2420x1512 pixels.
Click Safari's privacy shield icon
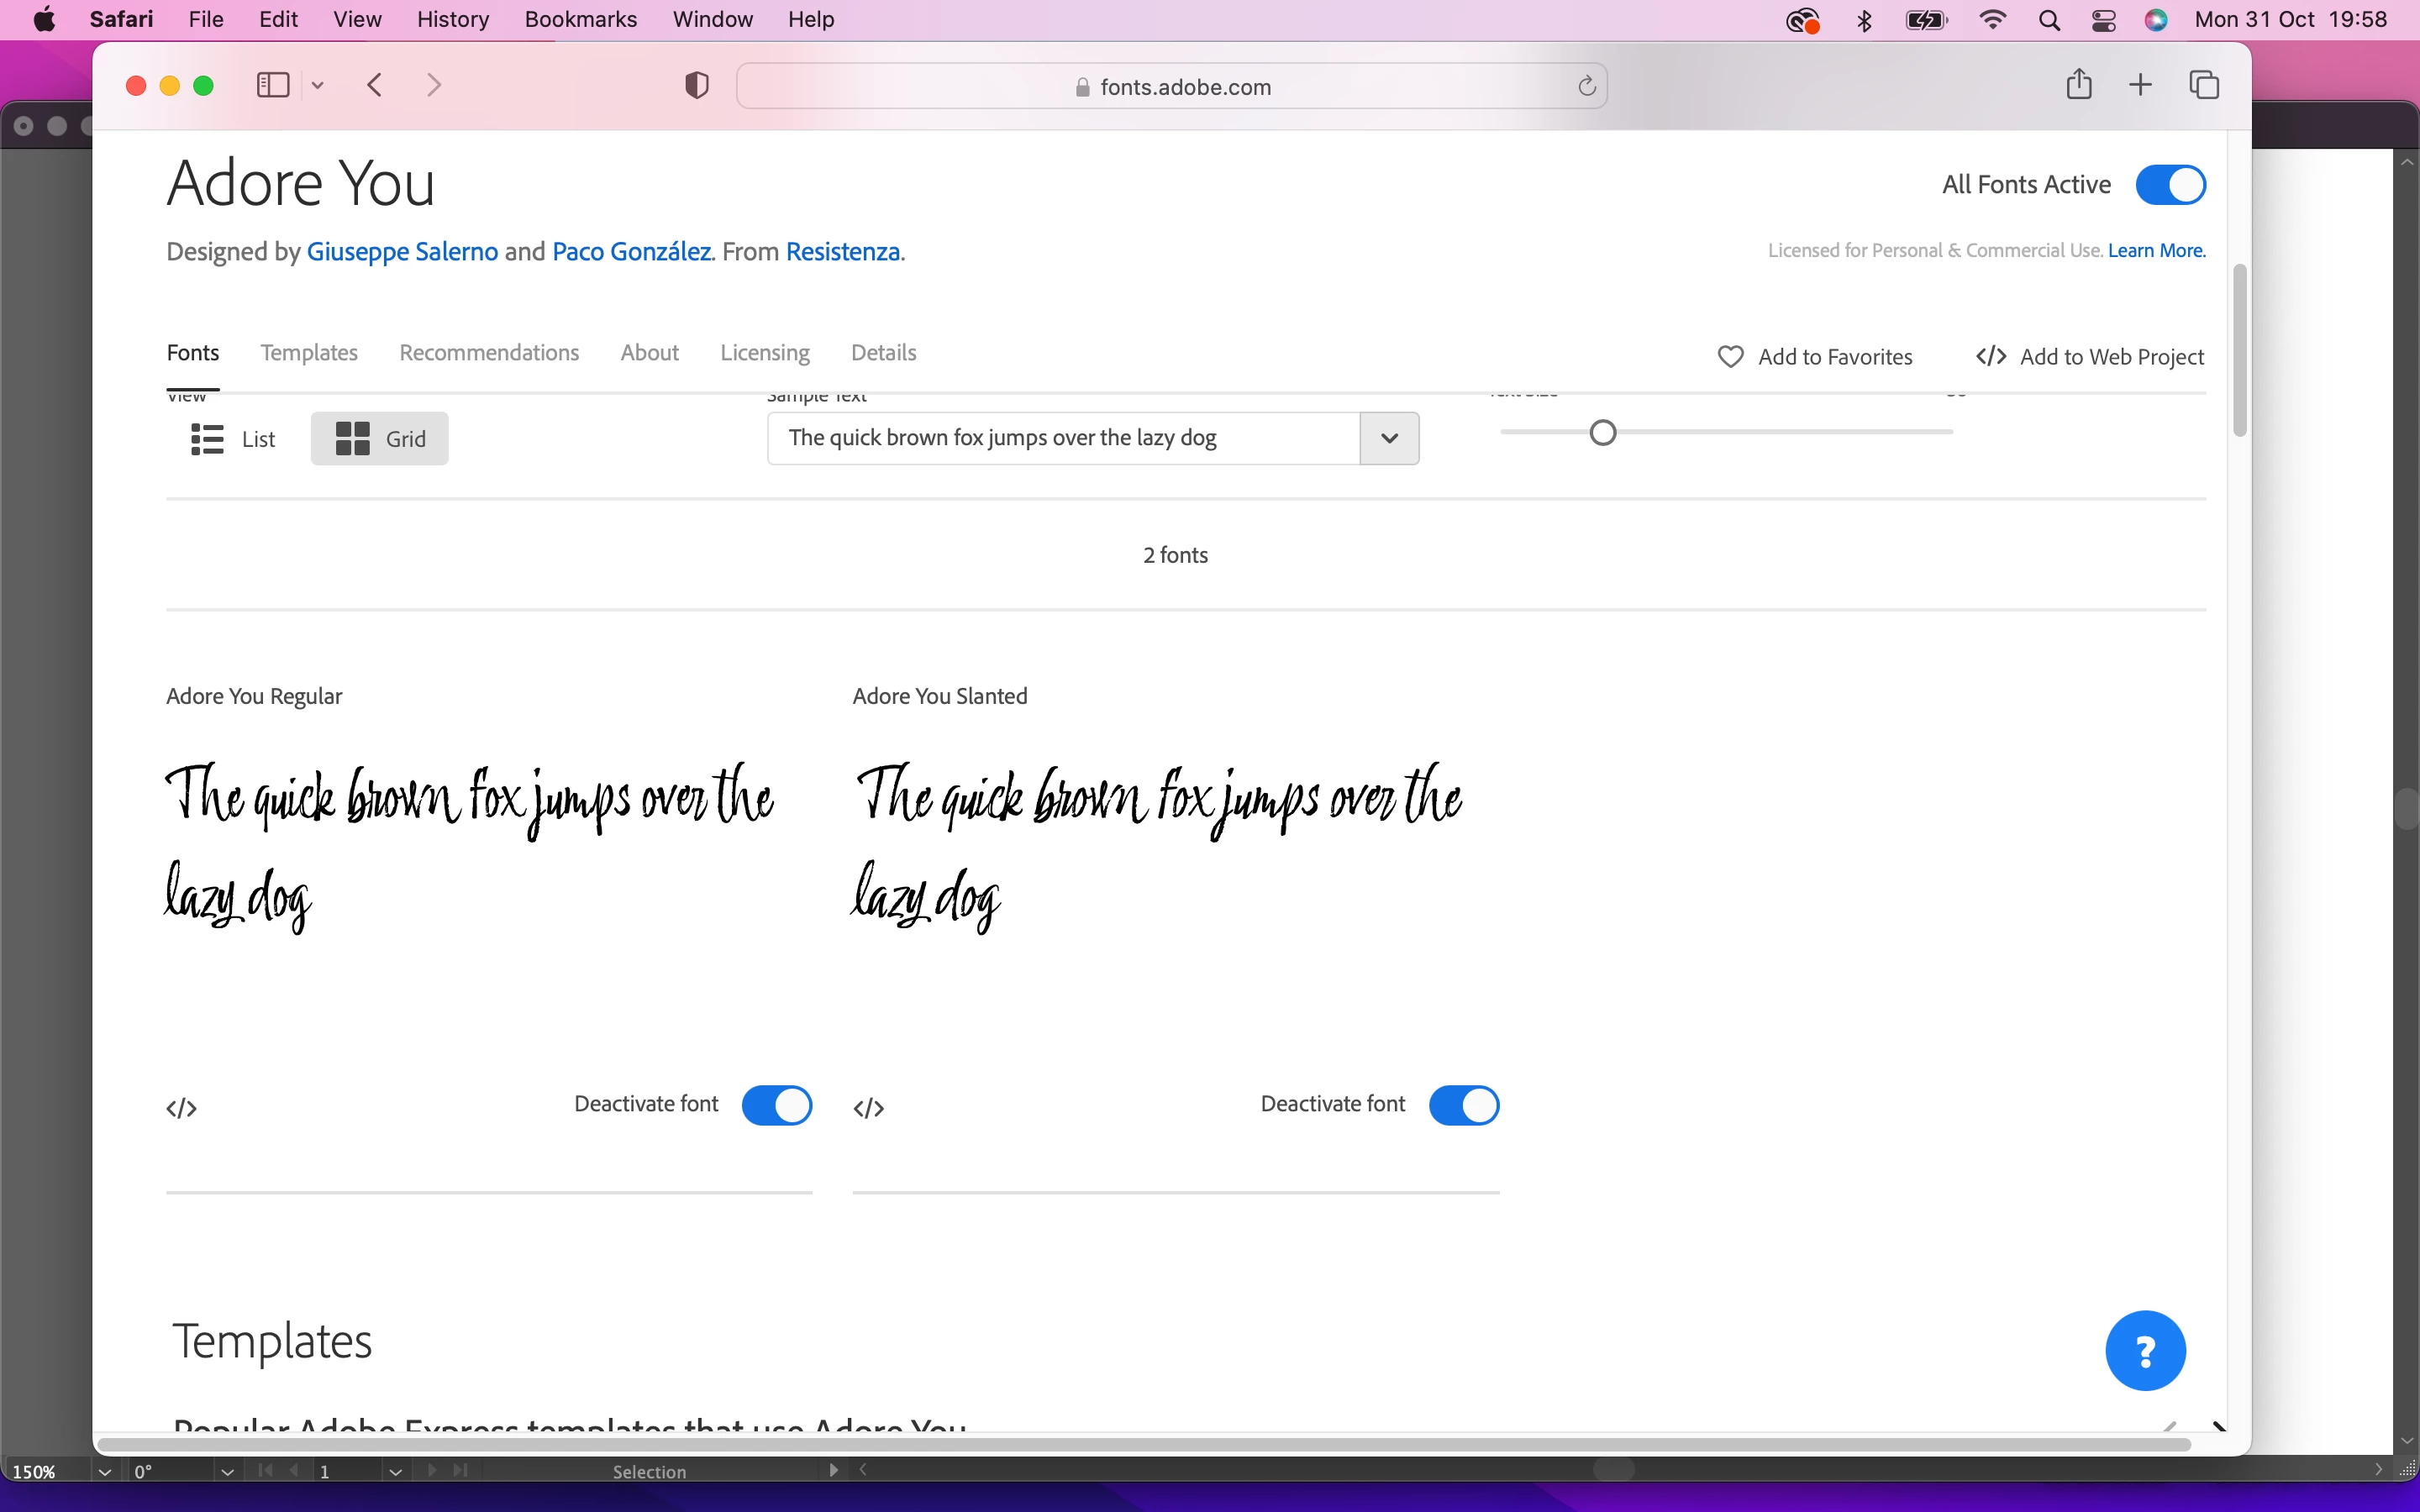tap(696, 86)
